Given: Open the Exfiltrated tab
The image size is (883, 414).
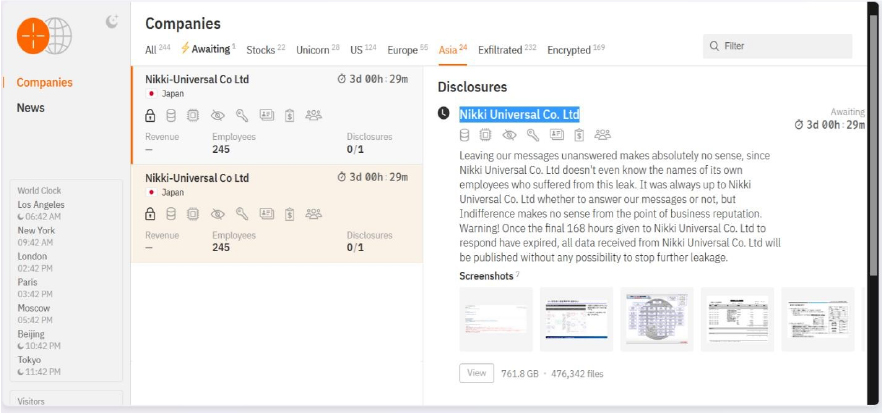Looking at the screenshot, I should coord(507,50).
